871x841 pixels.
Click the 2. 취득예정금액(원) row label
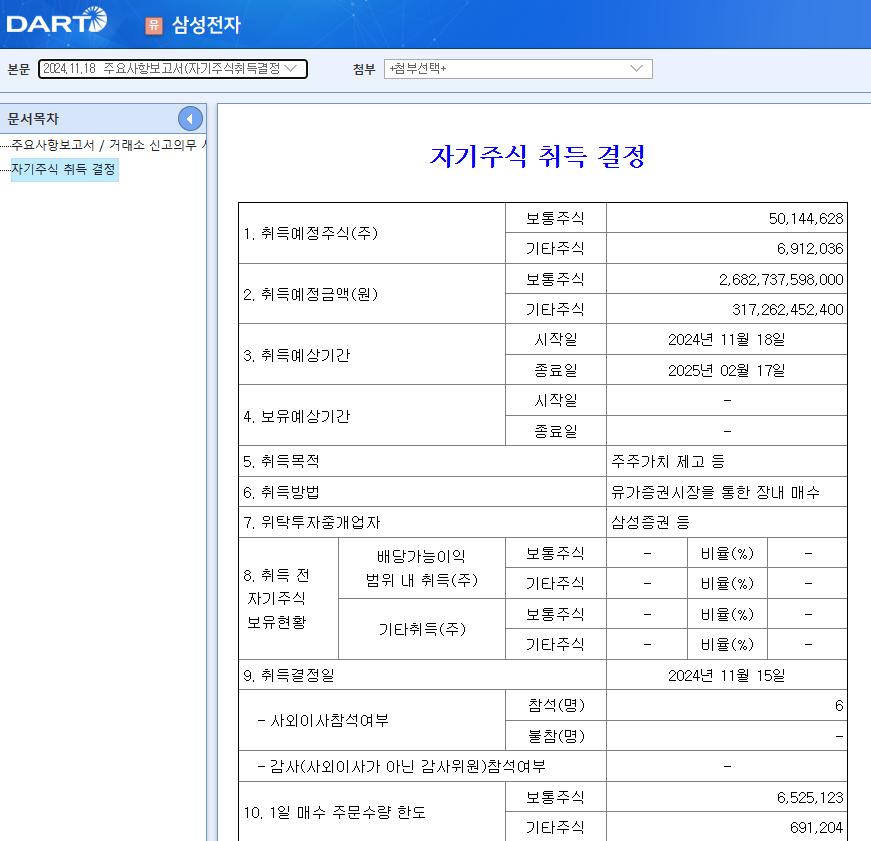311,294
